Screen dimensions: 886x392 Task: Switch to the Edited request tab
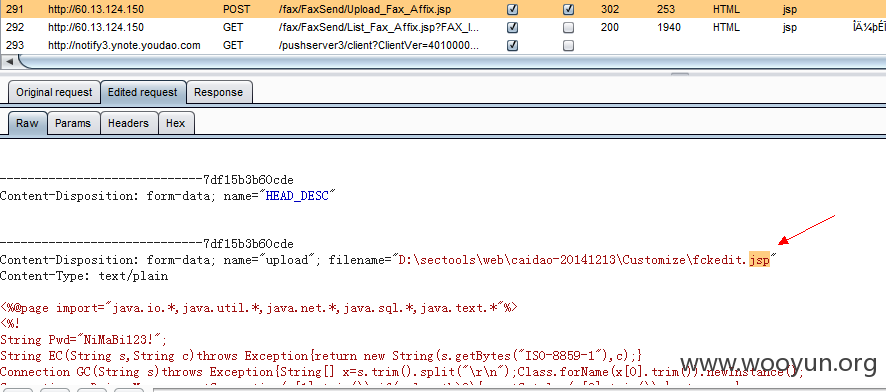click(x=142, y=92)
